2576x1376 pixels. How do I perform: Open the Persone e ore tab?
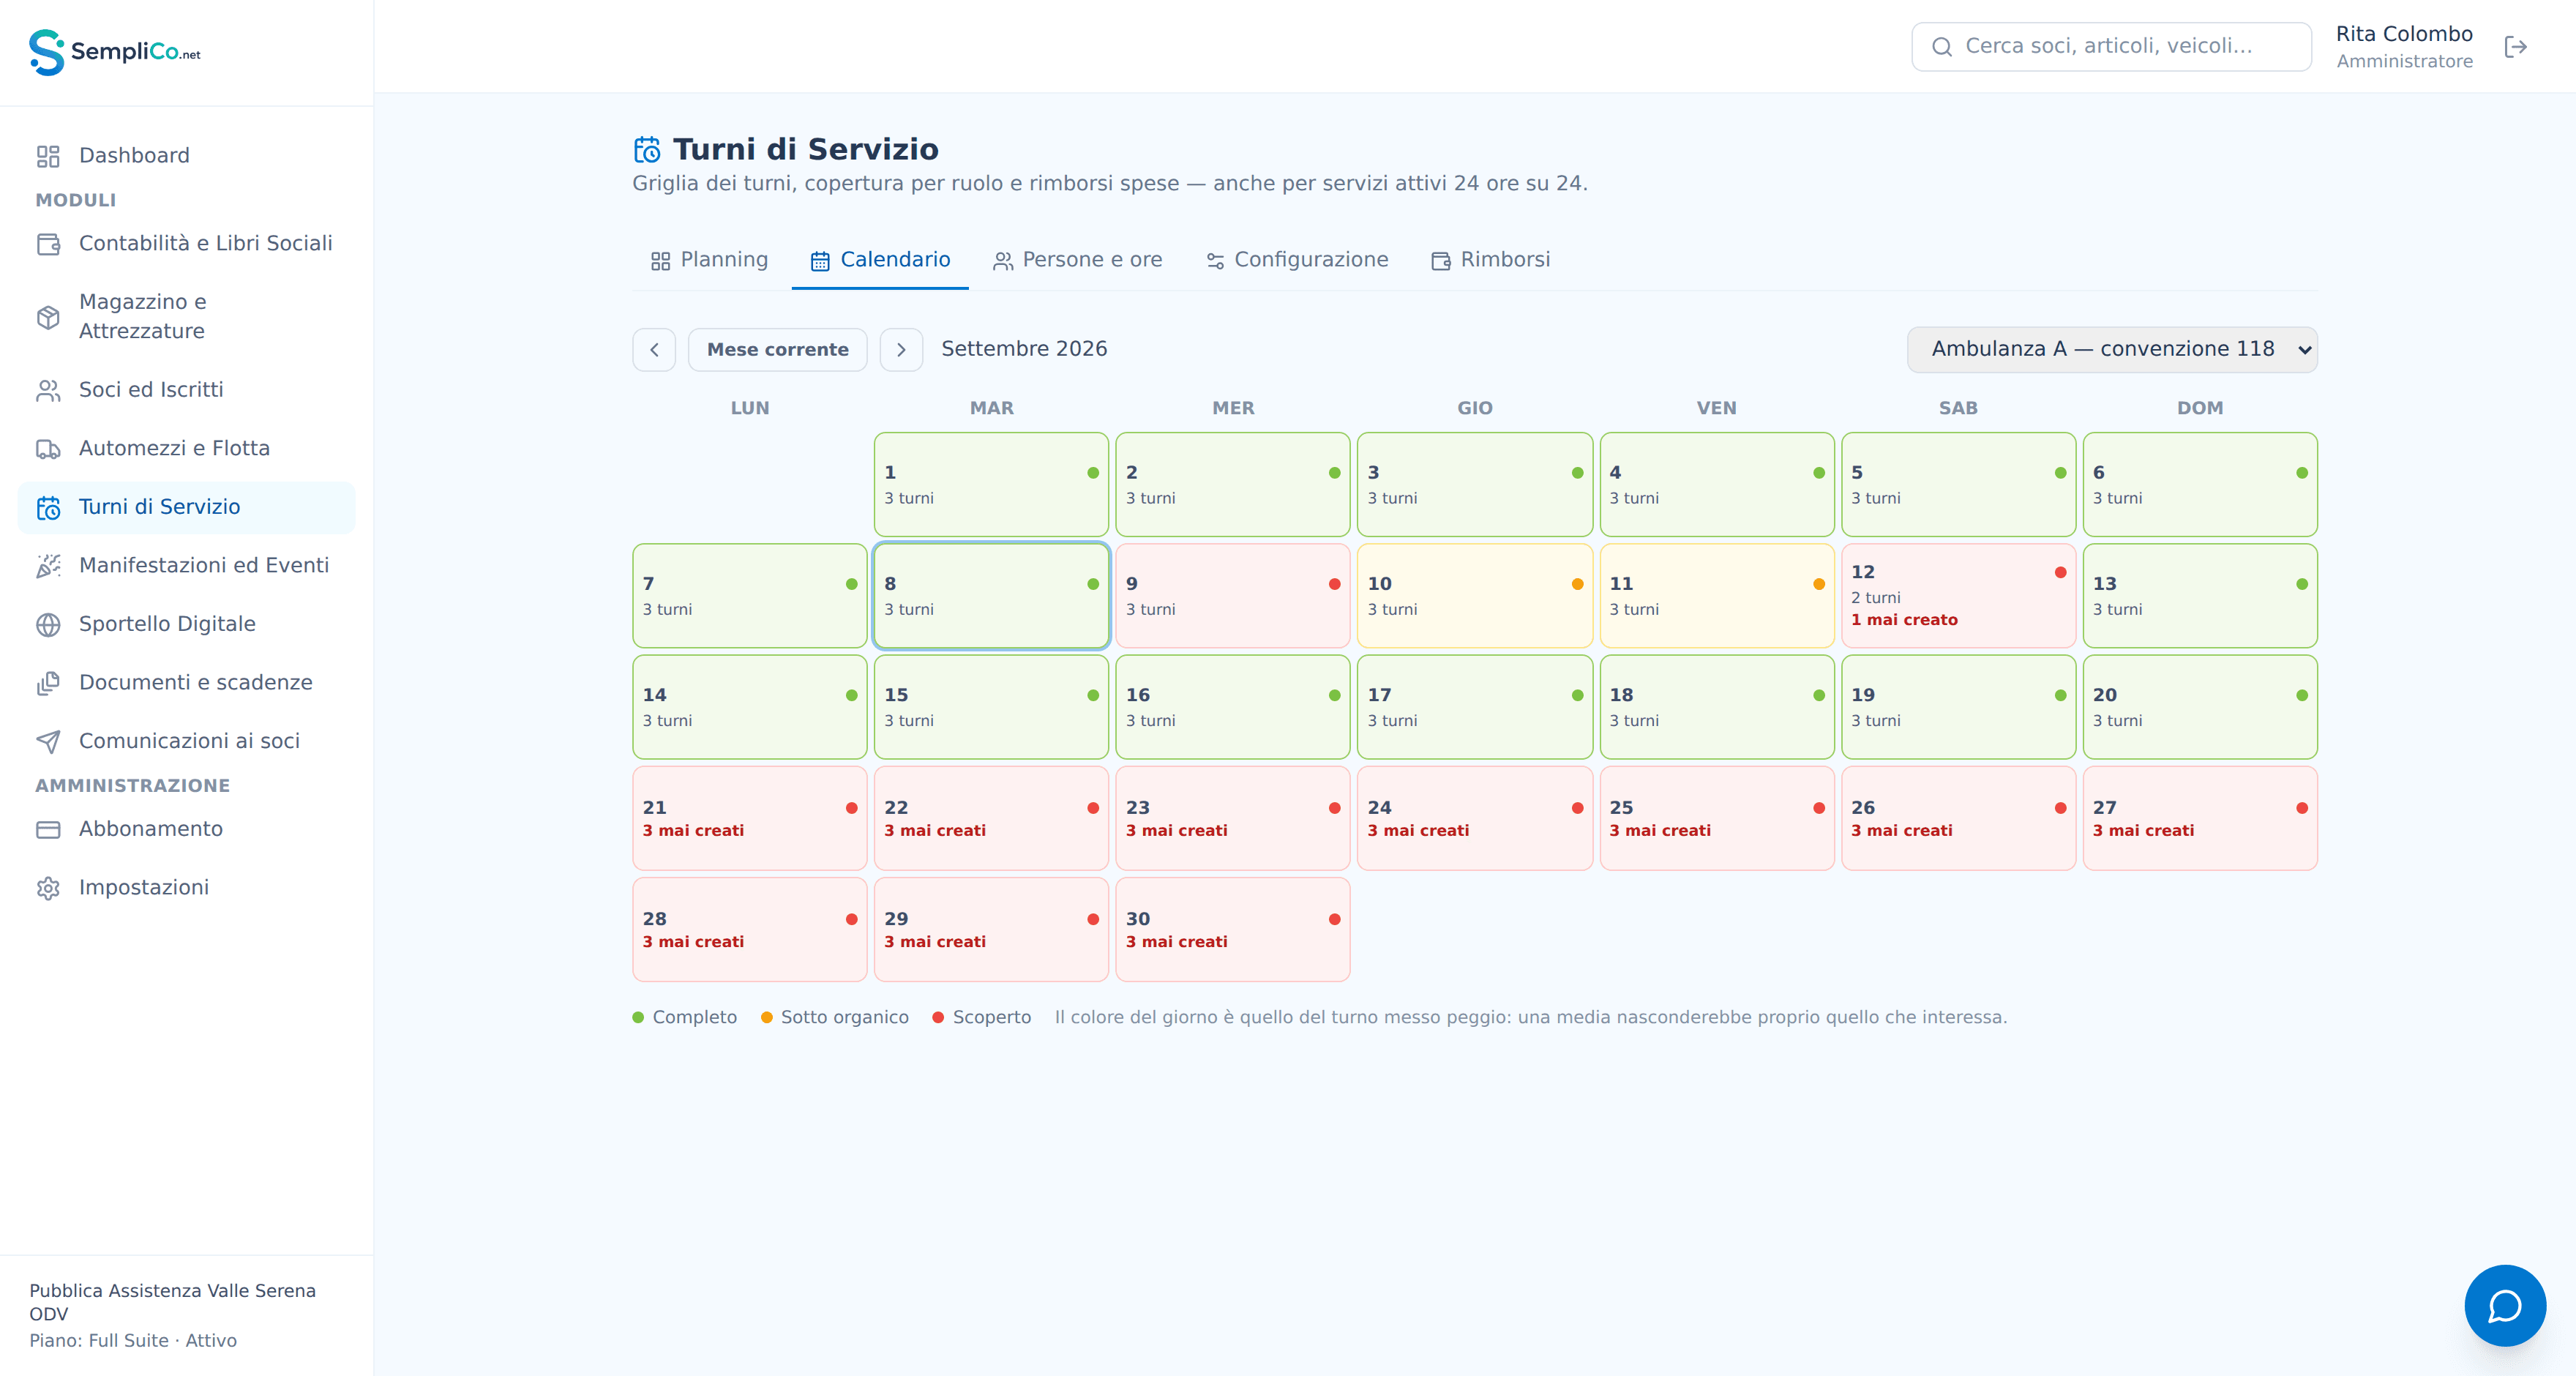[x=1077, y=260]
